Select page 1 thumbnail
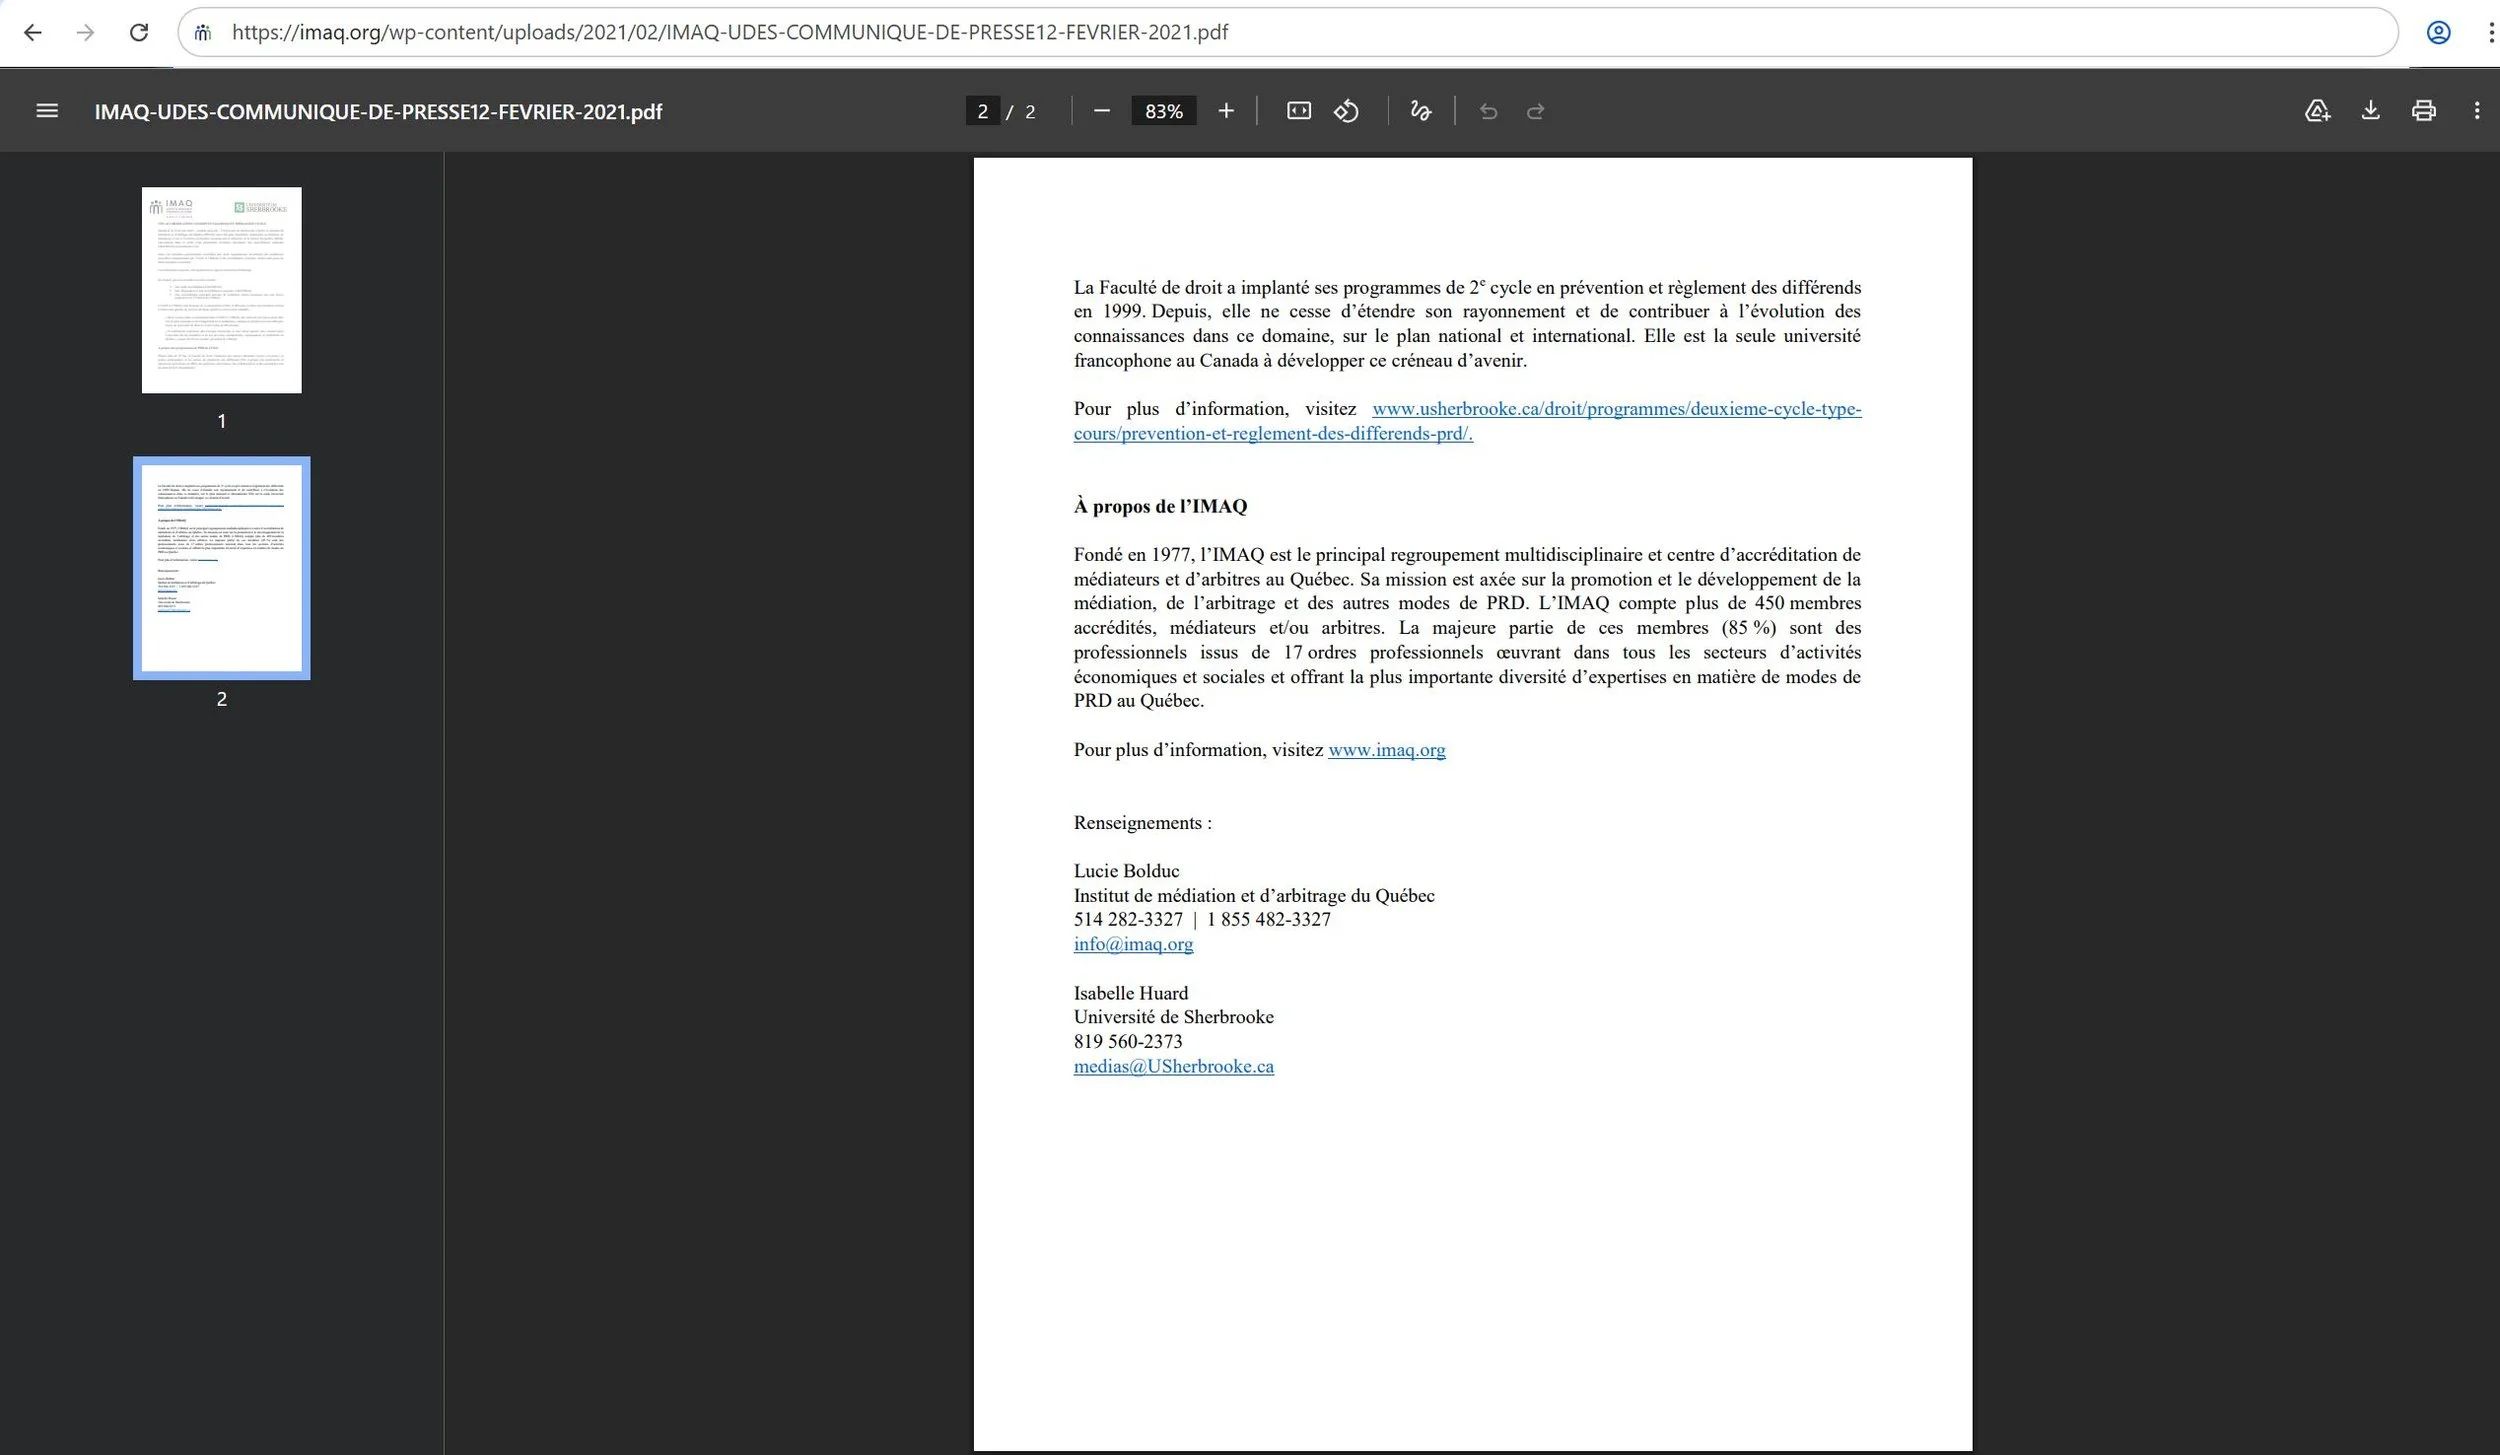2500x1455 pixels. pos(221,290)
